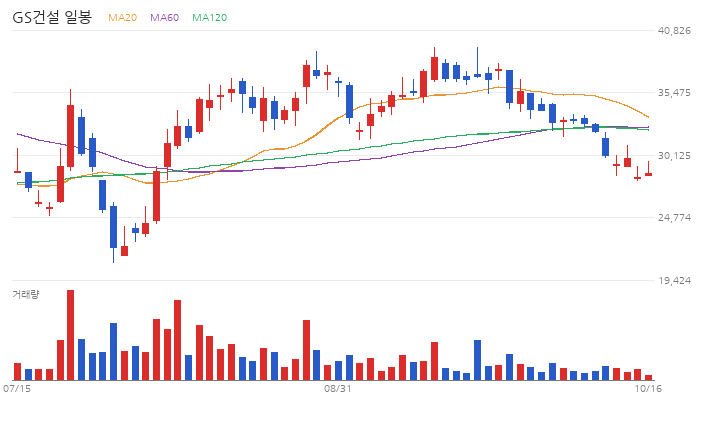Click the tallest blue volume bar in September
The image size is (720, 440).
pyautogui.click(x=478, y=360)
